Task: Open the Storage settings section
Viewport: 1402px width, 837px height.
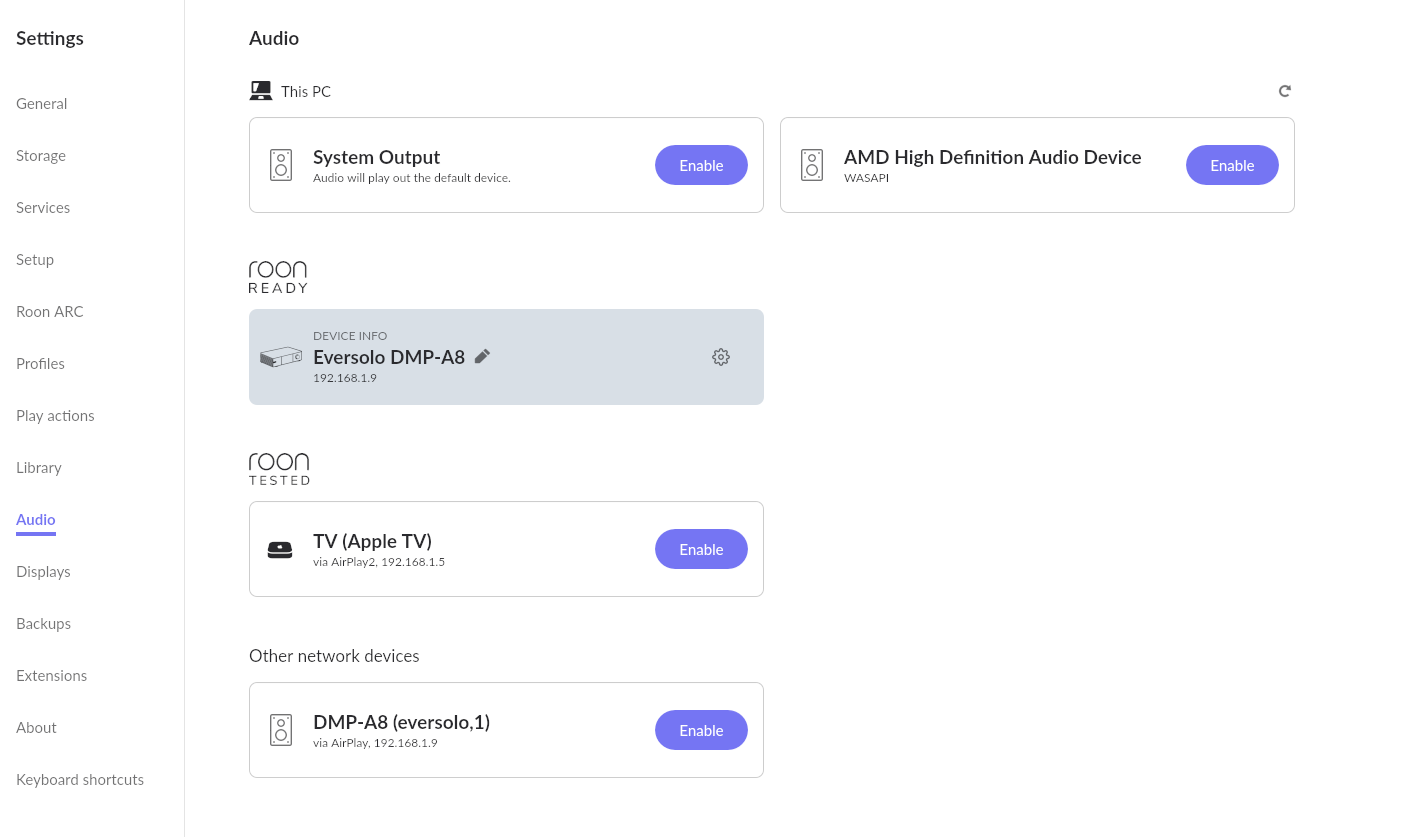Action: [x=41, y=156]
